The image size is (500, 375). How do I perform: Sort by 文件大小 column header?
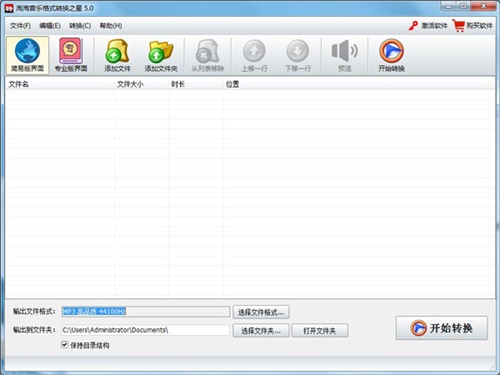click(x=142, y=84)
